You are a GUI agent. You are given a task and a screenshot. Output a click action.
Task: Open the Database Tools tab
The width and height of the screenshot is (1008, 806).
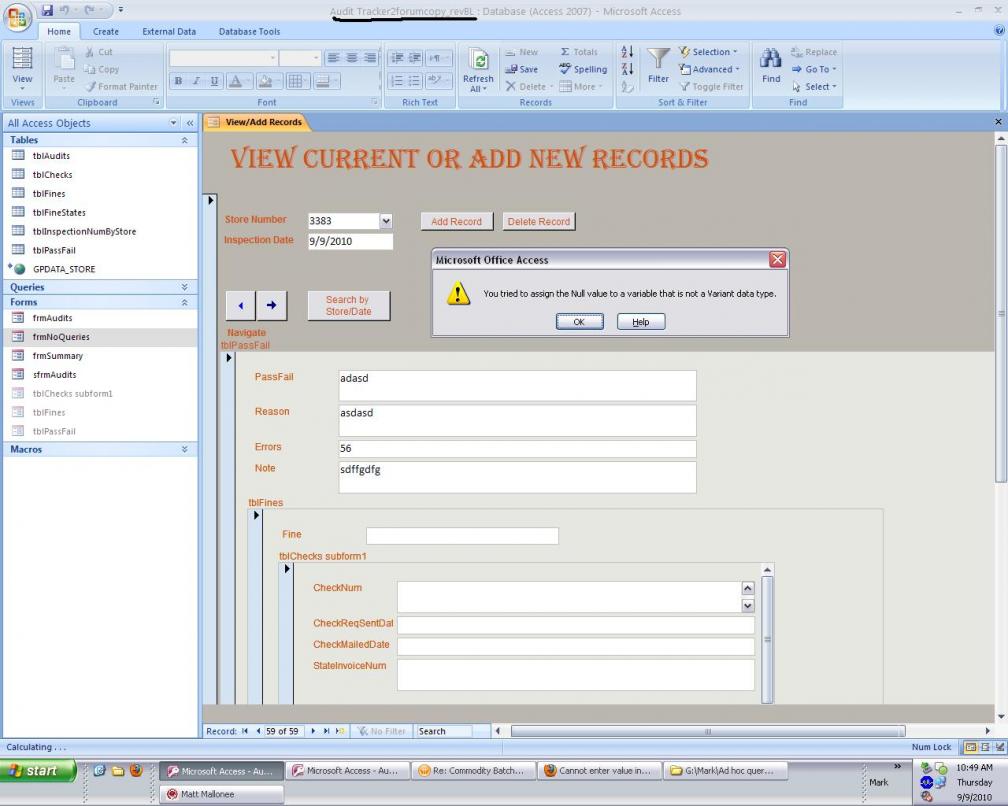[249, 31]
